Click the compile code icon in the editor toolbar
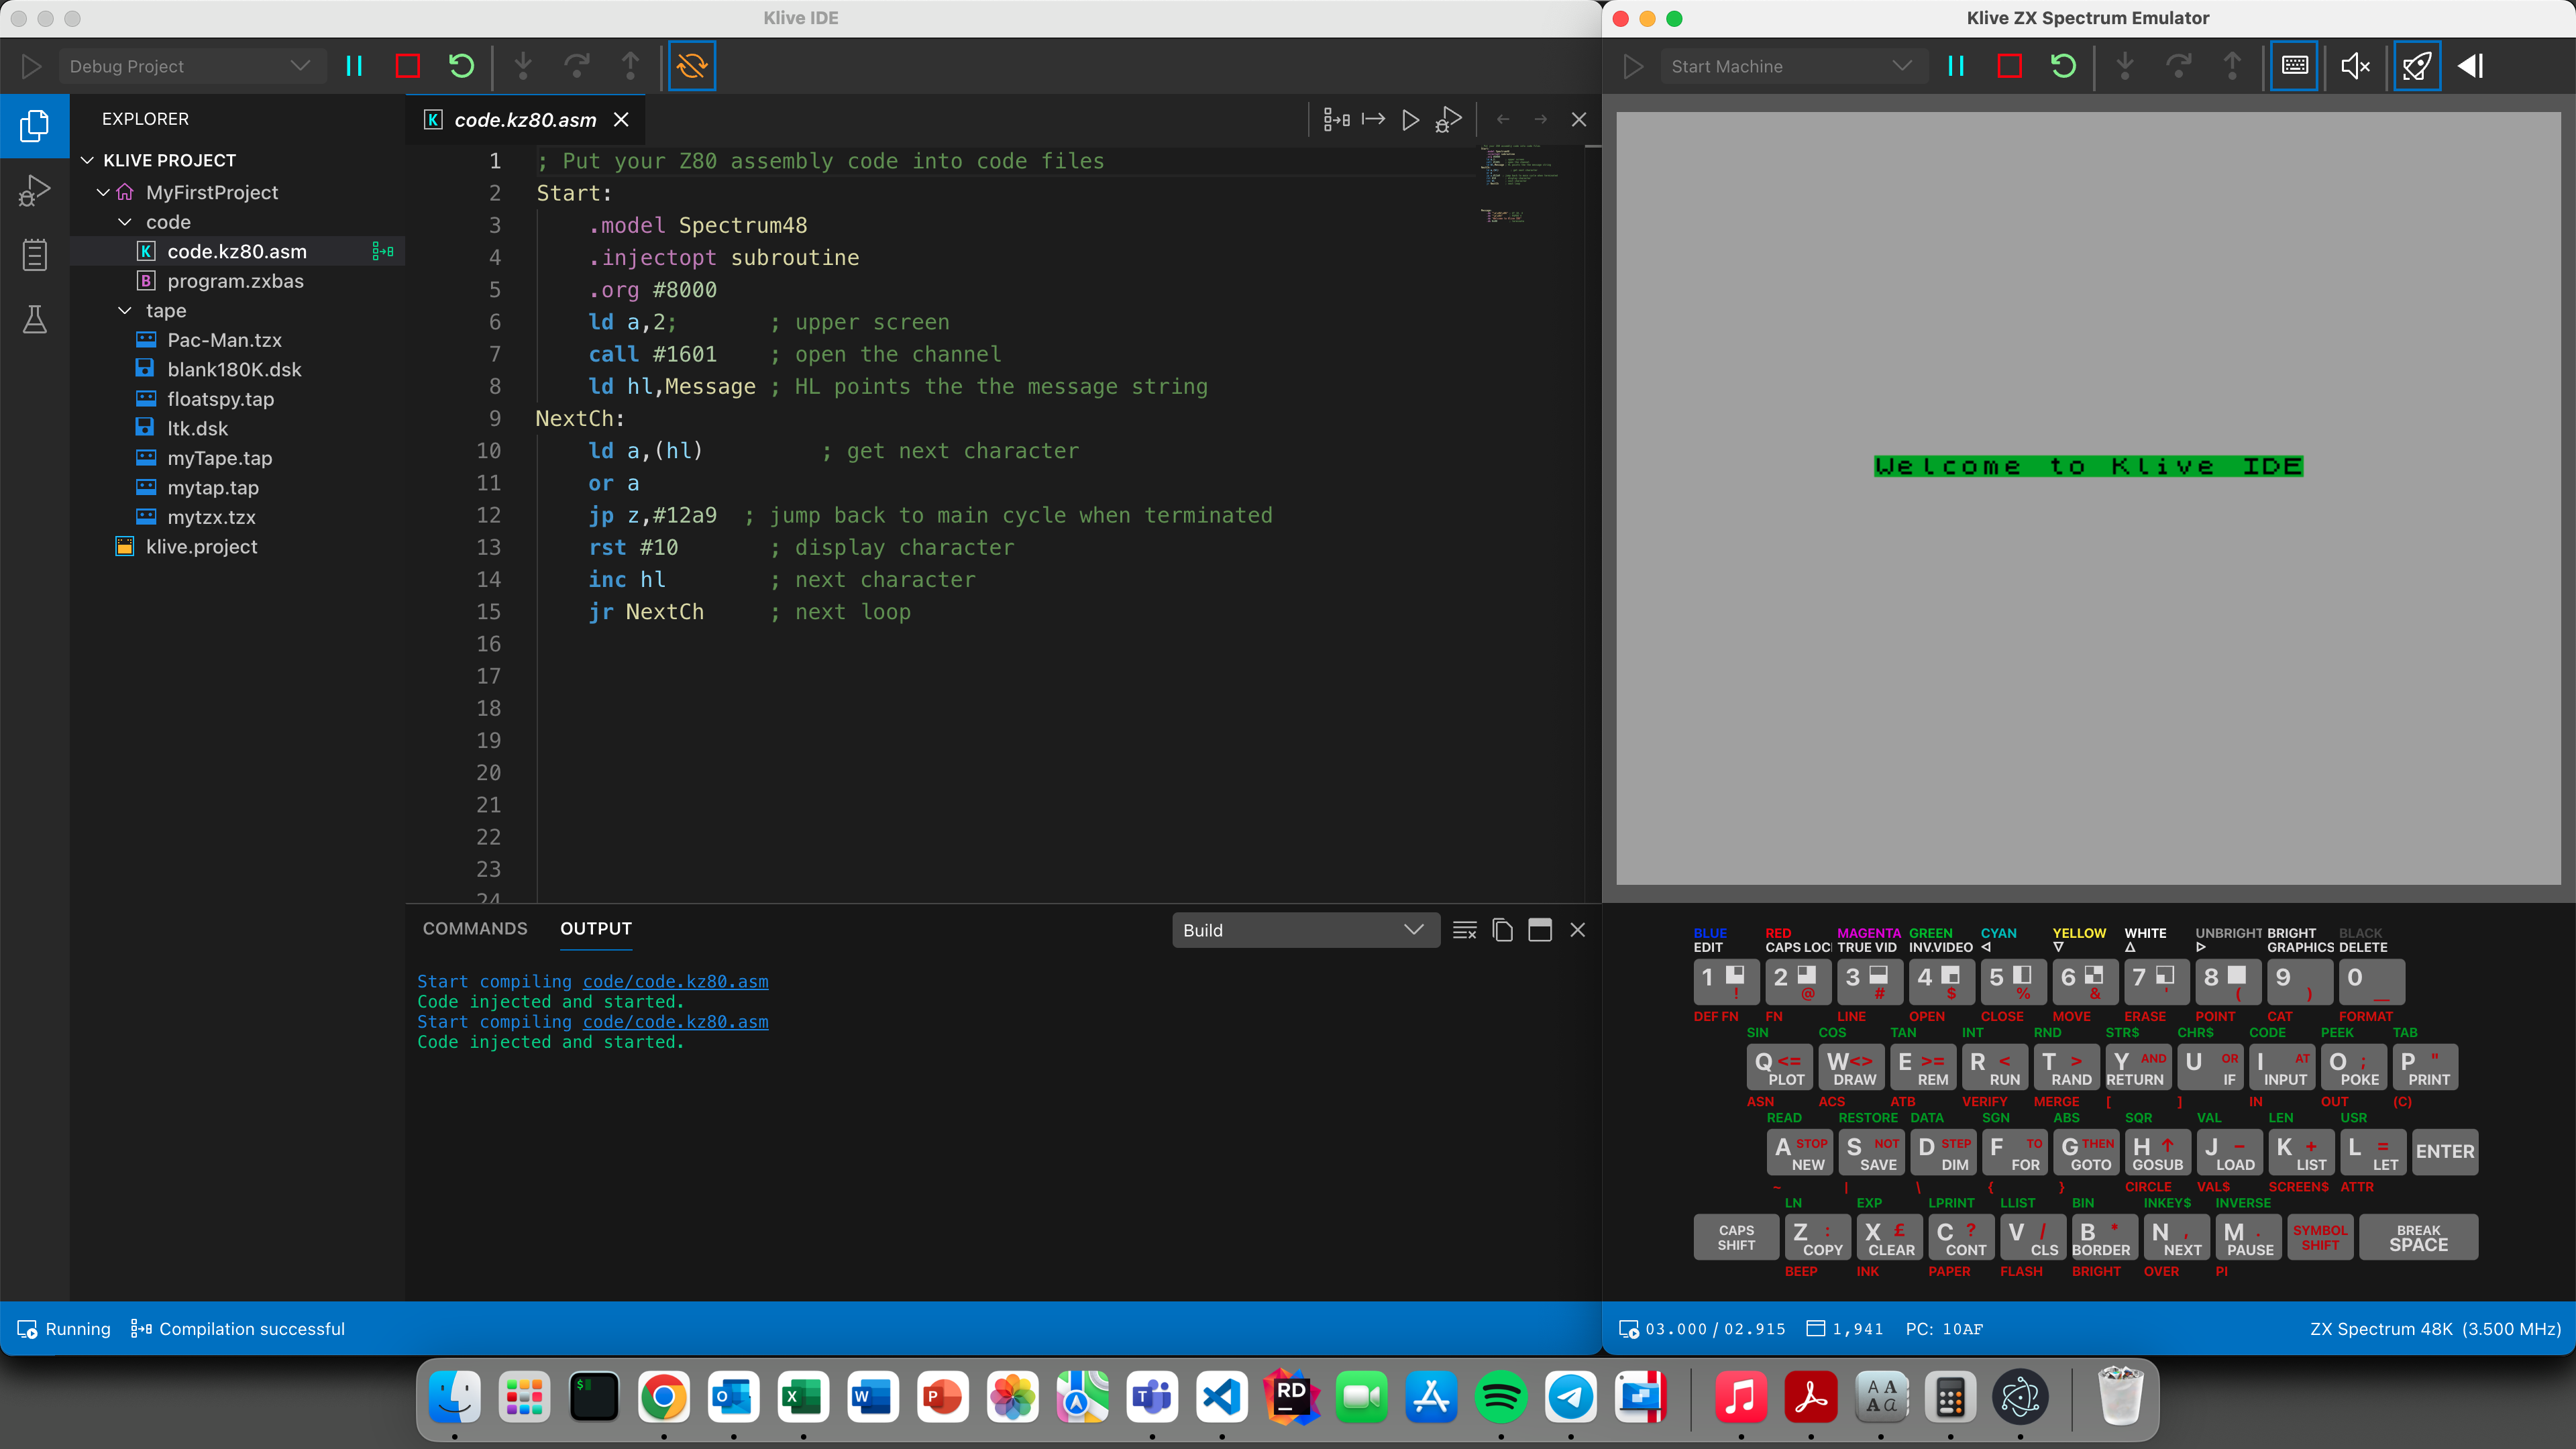This screenshot has height=1449, width=2576. point(1336,120)
